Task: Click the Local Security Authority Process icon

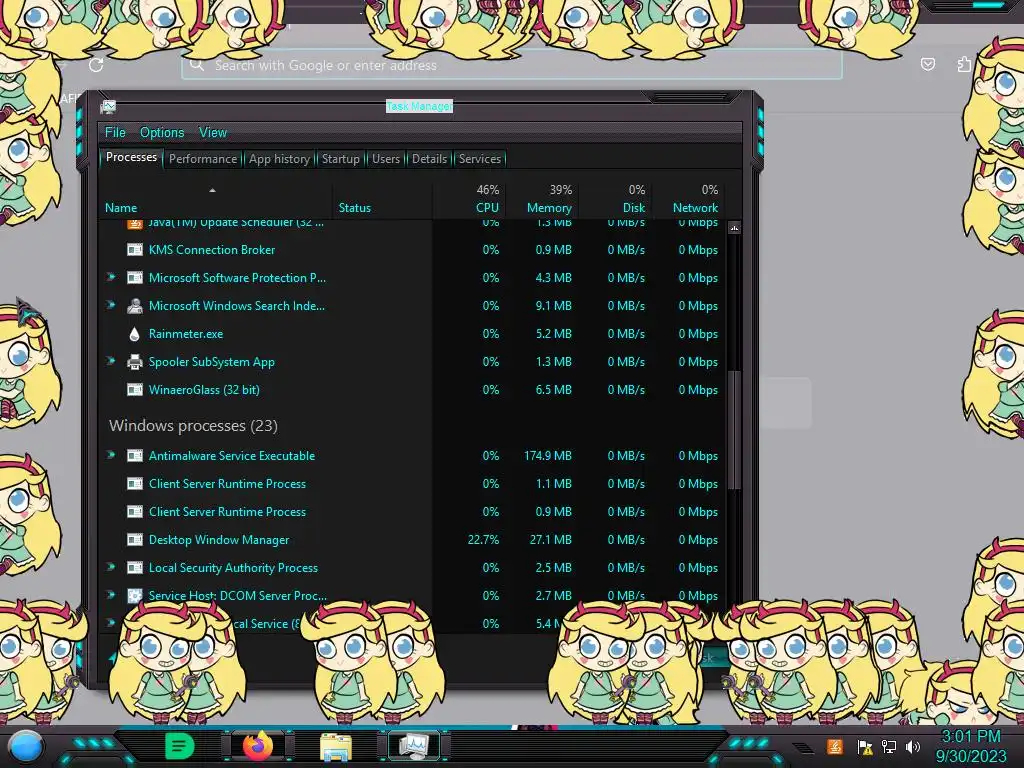Action: tap(135, 568)
